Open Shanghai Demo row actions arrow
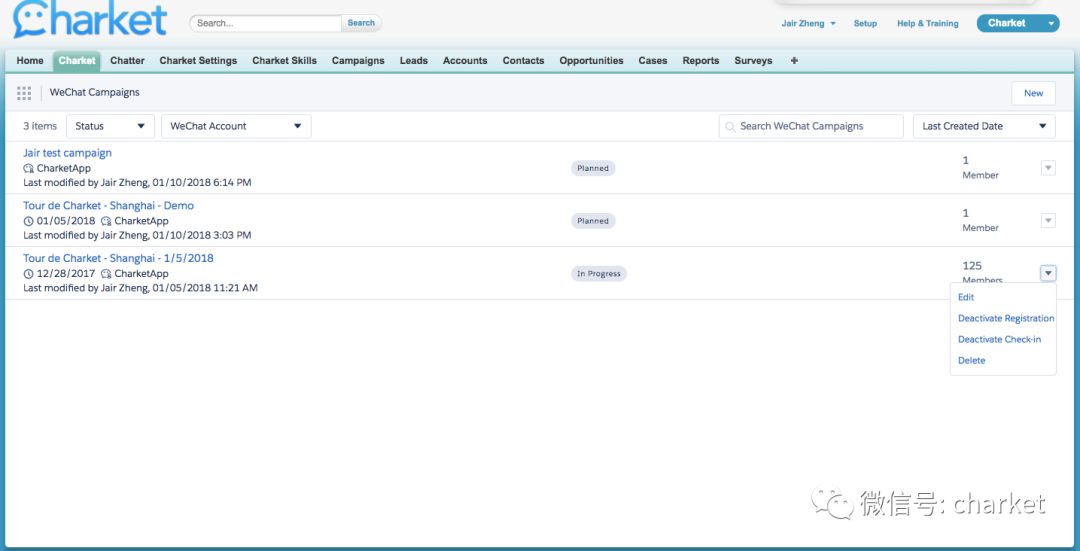Viewport: 1080px width, 551px height. click(1048, 221)
